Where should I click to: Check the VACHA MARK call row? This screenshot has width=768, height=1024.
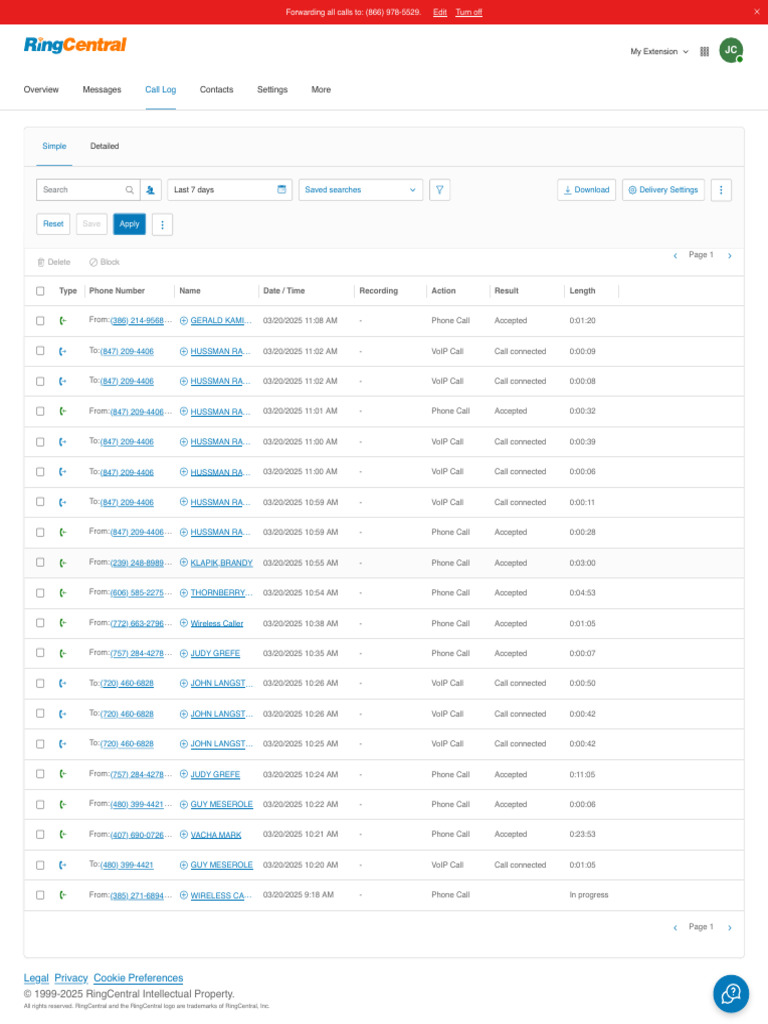[40, 835]
